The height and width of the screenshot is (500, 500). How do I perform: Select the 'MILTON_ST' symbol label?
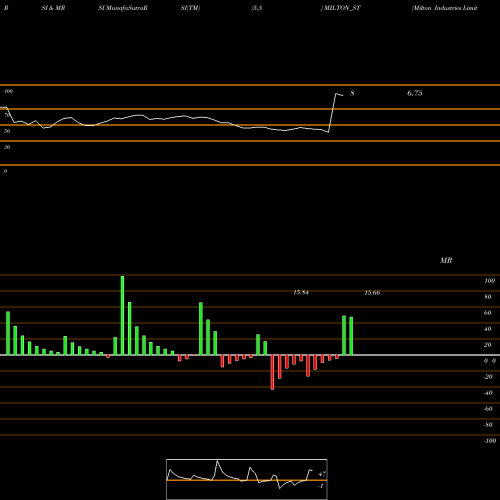pos(341,8)
